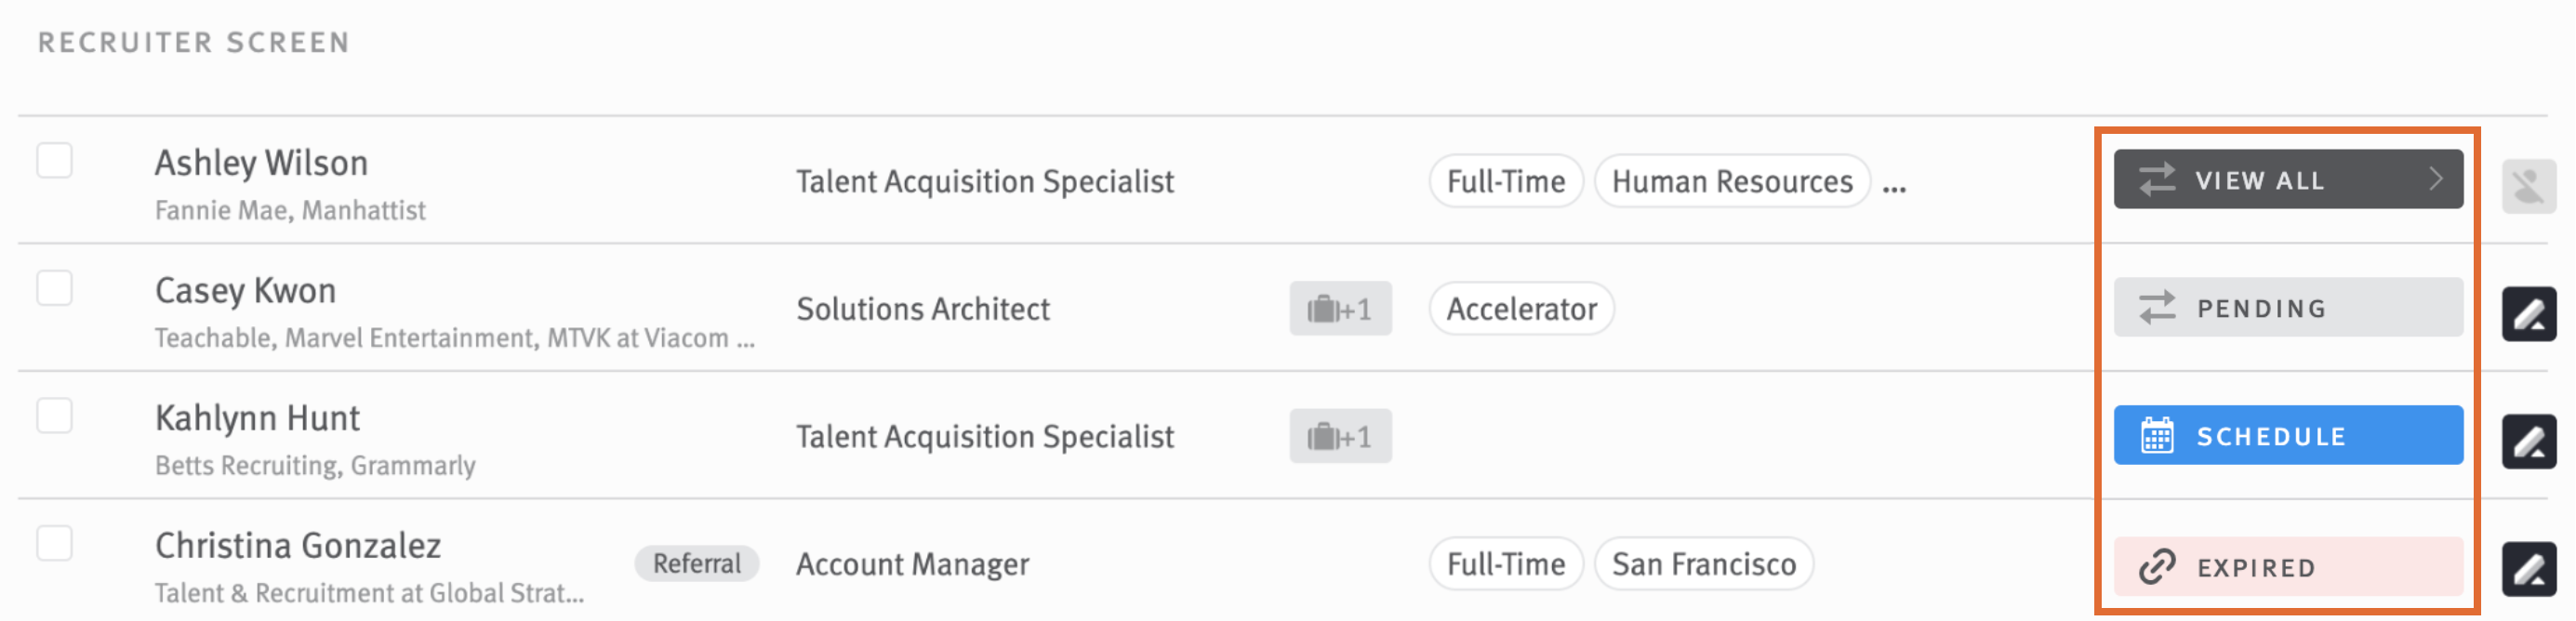The height and width of the screenshot is (621, 2576).
Task: Check the checkbox for Casey Kwon
Action: (55, 288)
